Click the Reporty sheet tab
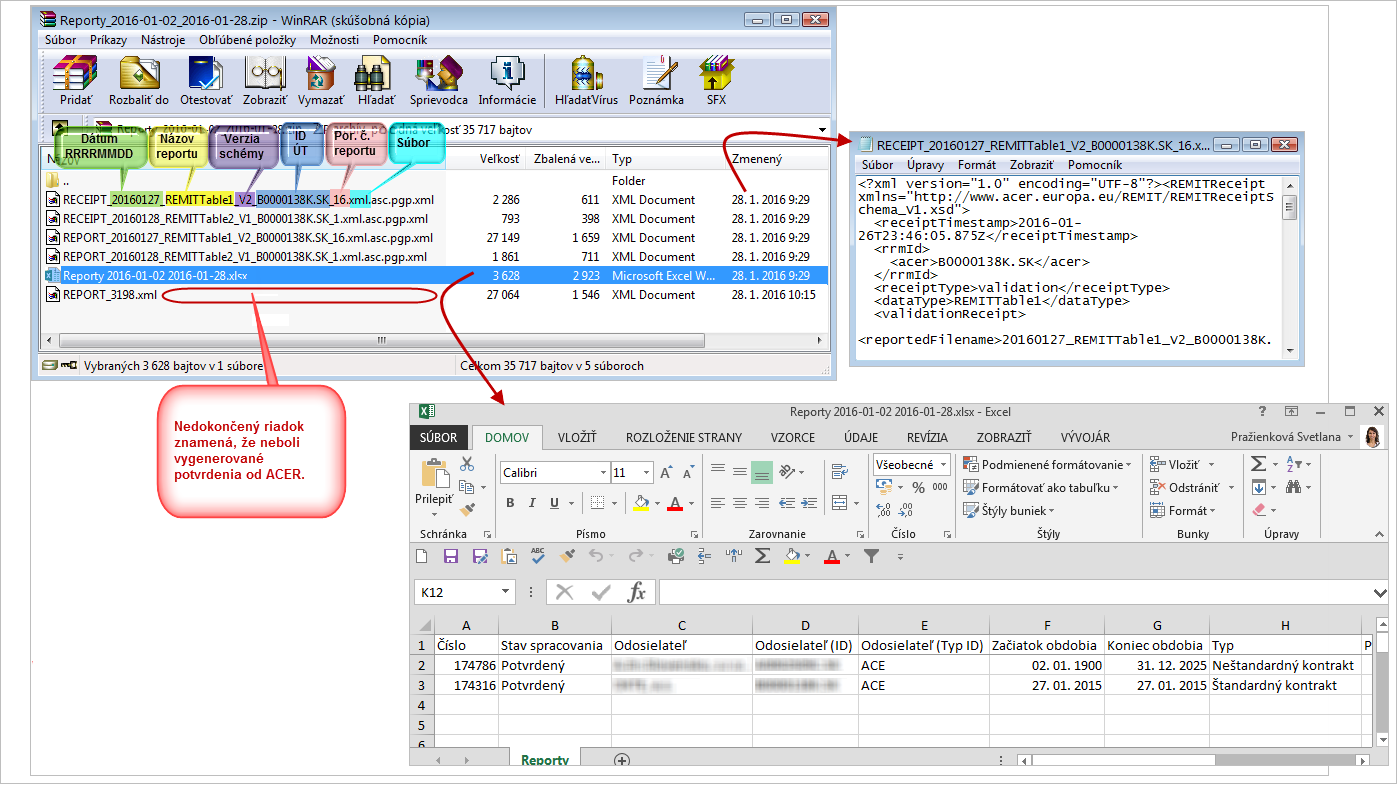This screenshot has width=1397, height=787. tap(545, 760)
